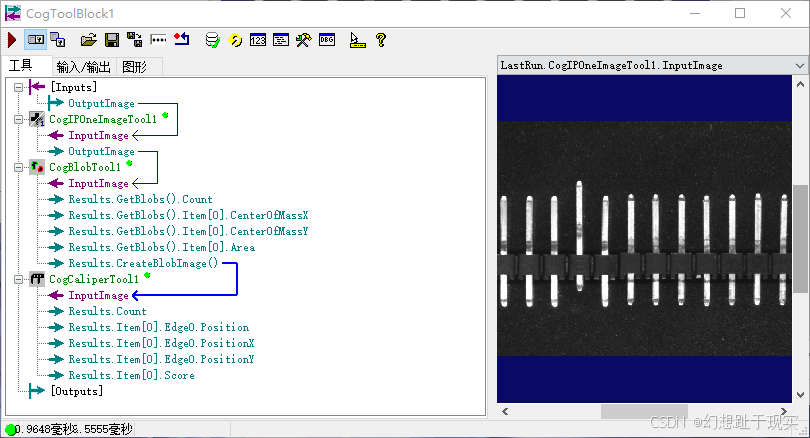The image size is (810, 438).
Task: Select OutputImage under CogIPOneImageTool1
Action: 101,151
